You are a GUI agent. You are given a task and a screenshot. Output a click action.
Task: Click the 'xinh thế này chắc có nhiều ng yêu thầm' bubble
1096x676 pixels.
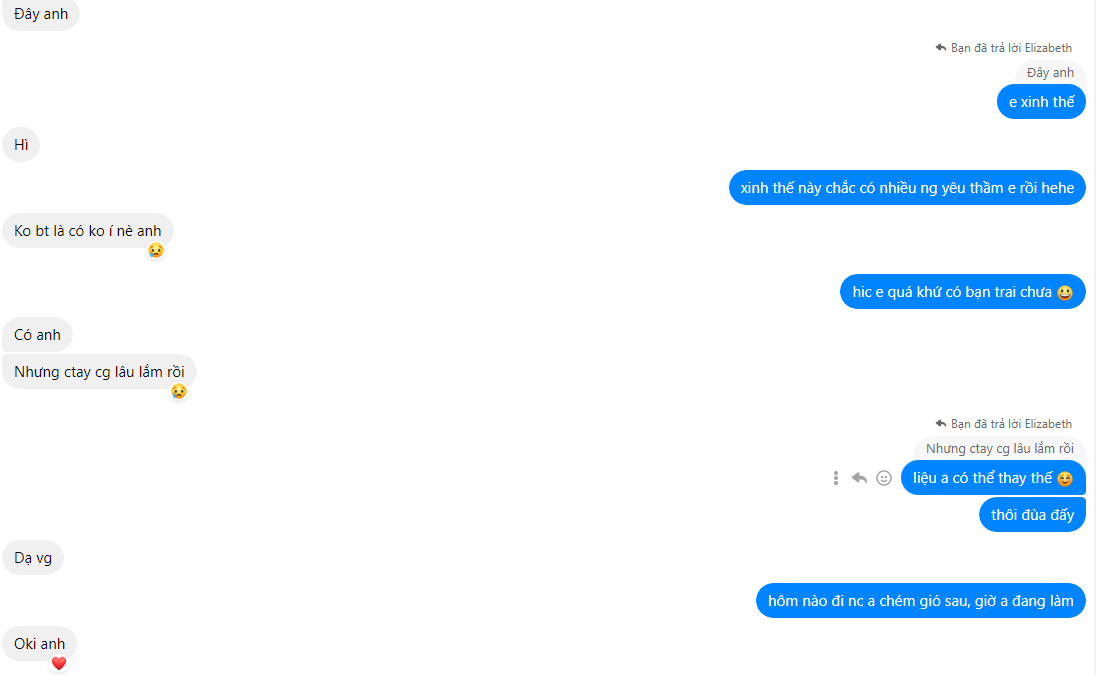coord(907,187)
